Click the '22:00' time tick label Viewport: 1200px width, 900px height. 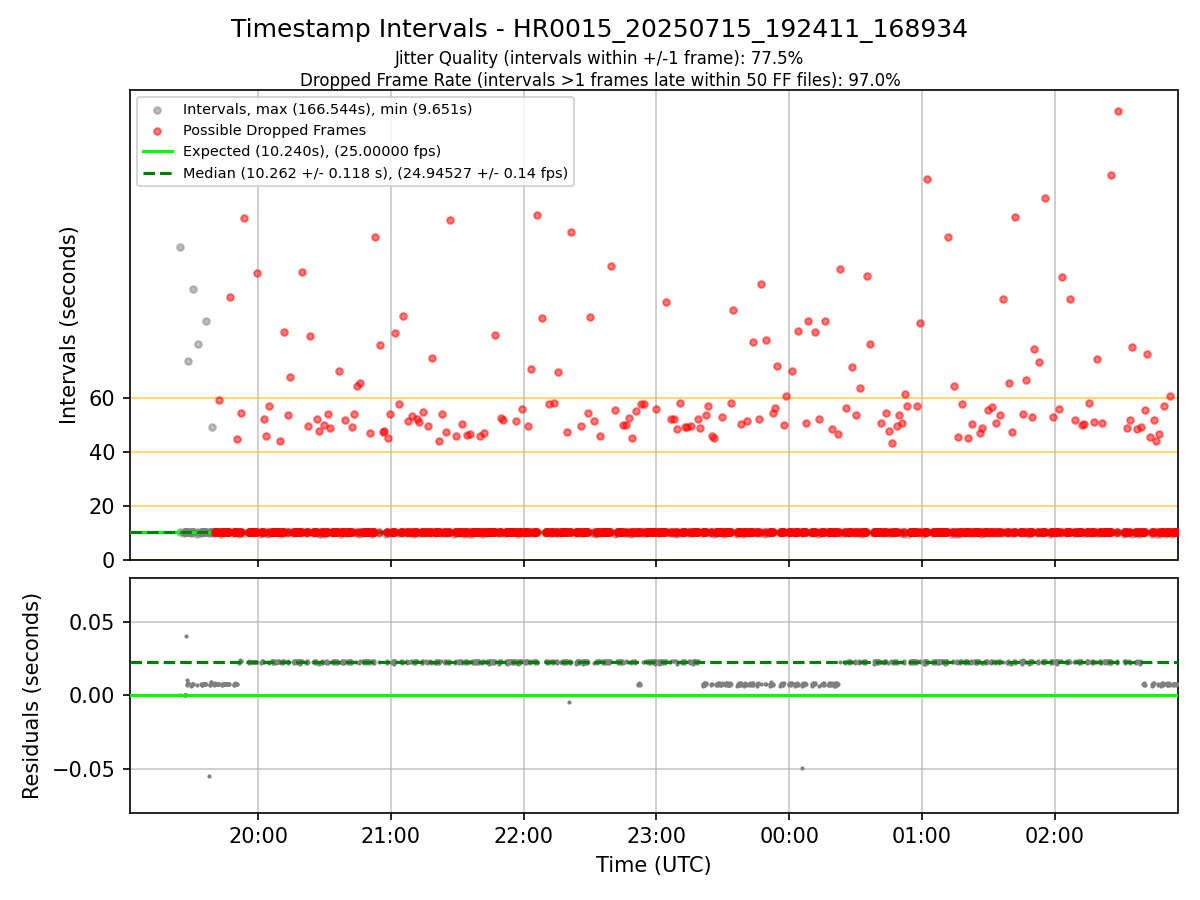click(x=524, y=835)
